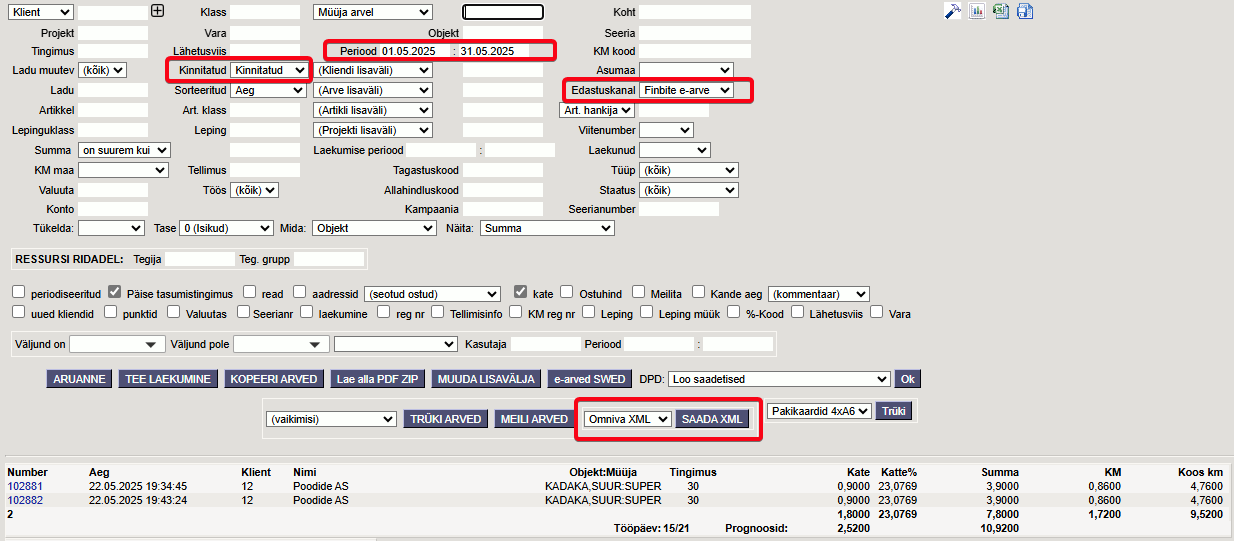Toggle the Kande aeg checkbox
The width and height of the screenshot is (1234, 541).
coord(698,293)
